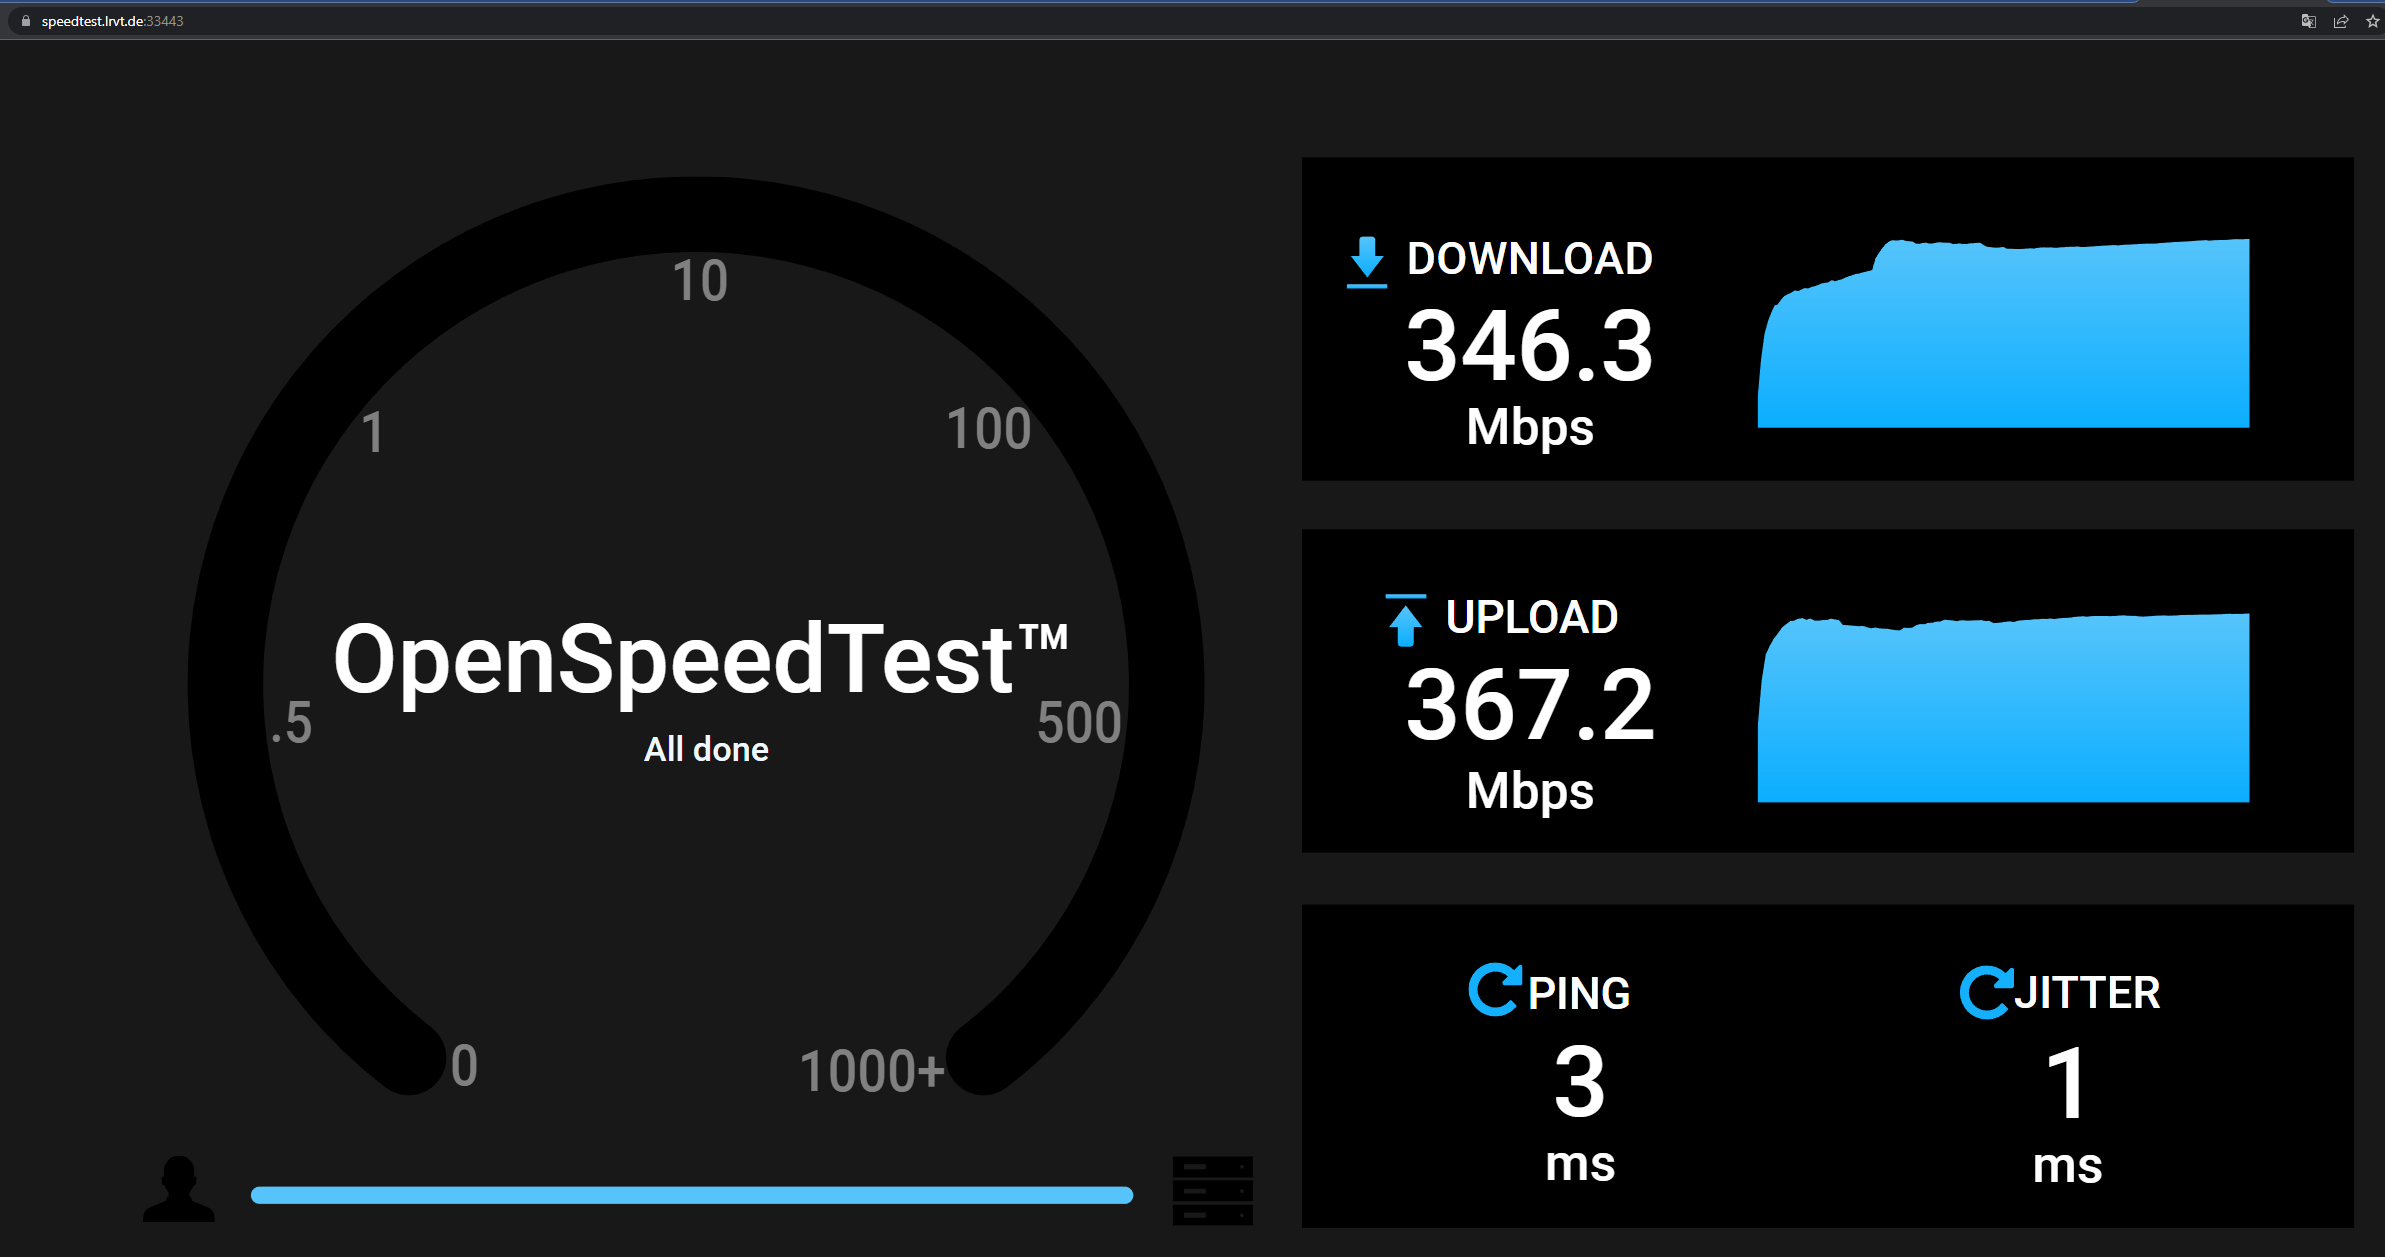Click the blue test progress bar

(691, 1195)
